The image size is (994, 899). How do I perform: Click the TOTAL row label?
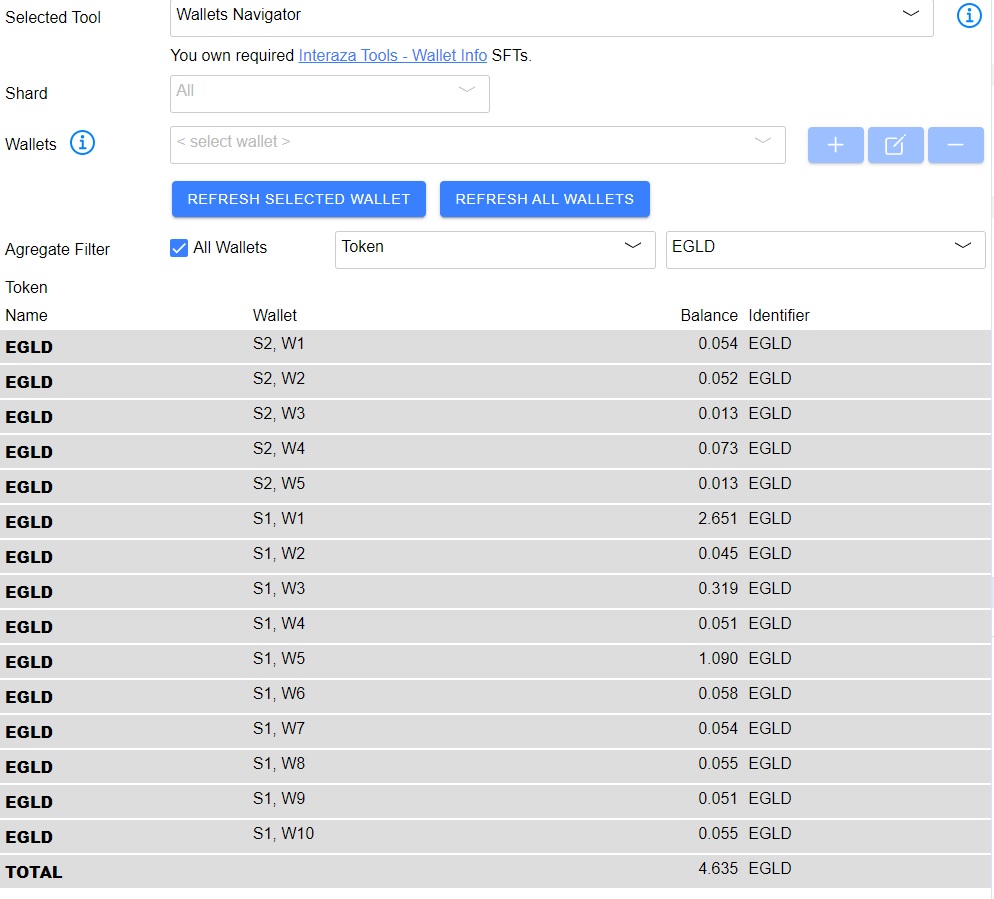click(x=34, y=872)
